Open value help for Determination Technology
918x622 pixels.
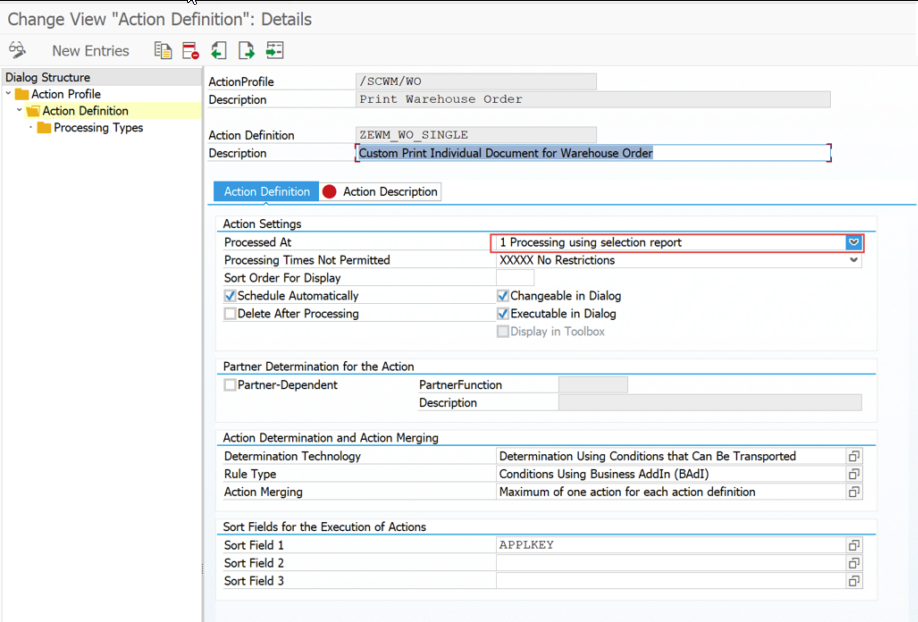[854, 456]
